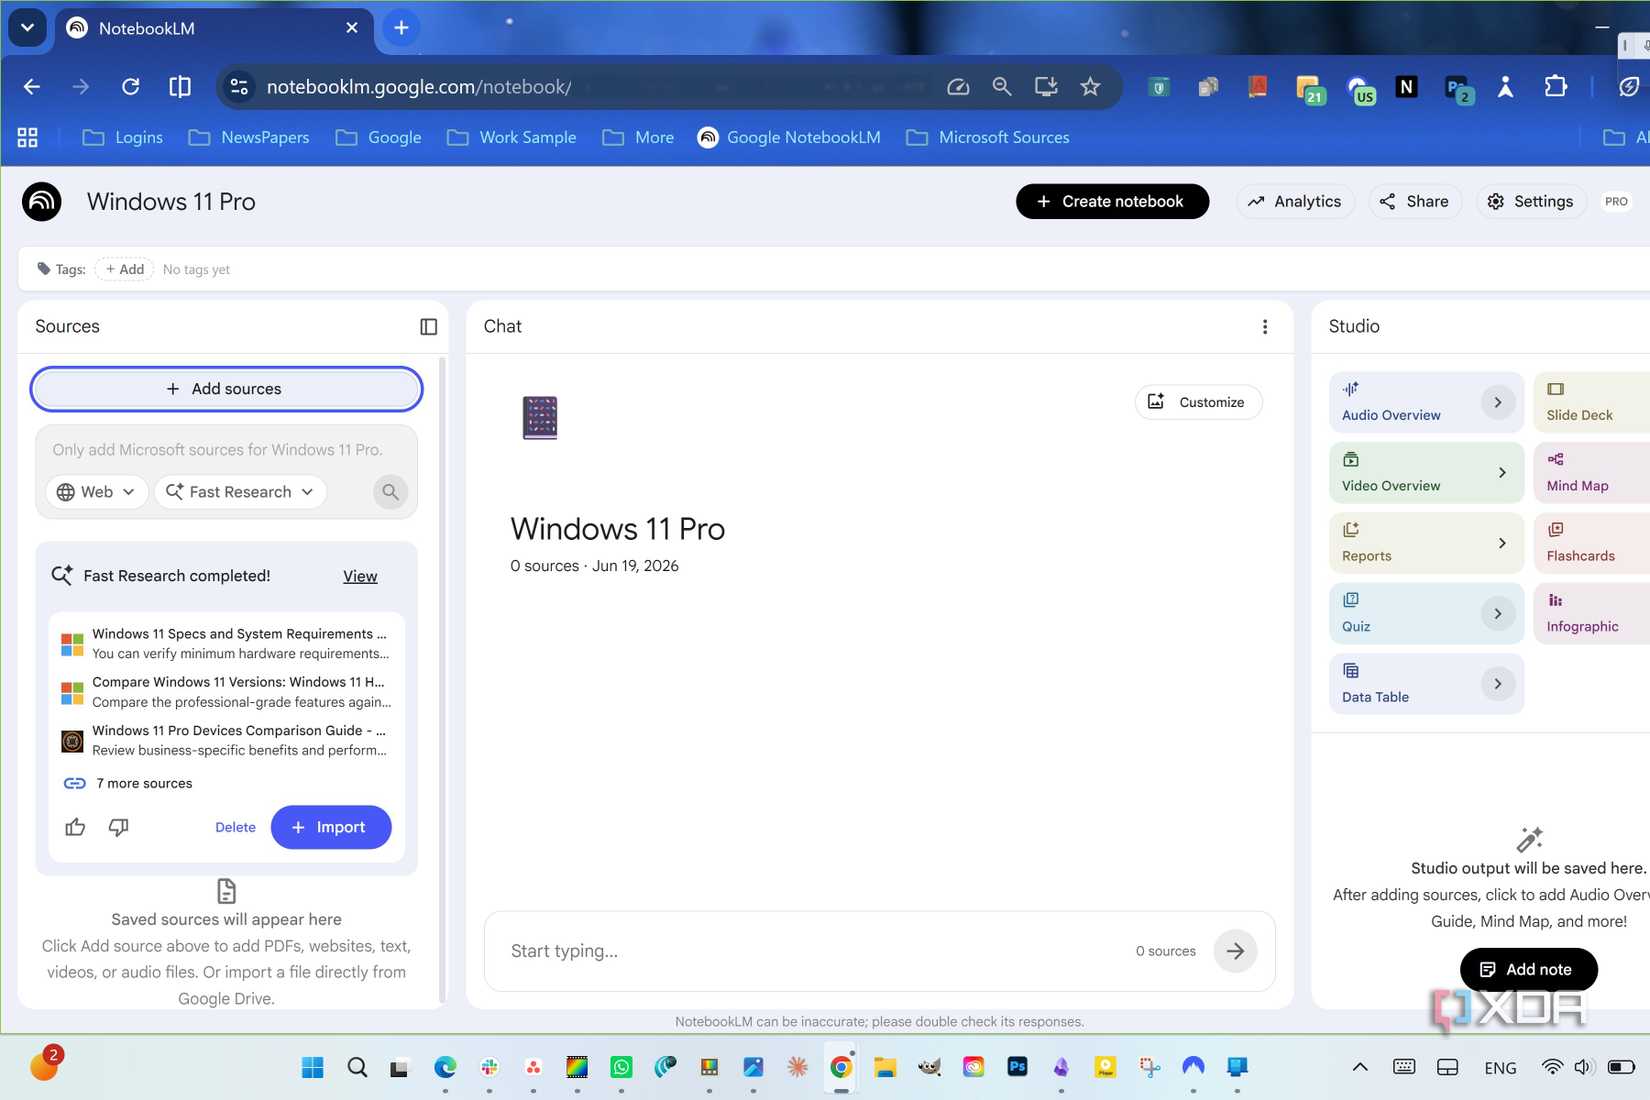Switch to the NotebookLM browser tab
Image resolution: width=1650 pixels, height=1100 pixels.
click(x=215, y=28)
